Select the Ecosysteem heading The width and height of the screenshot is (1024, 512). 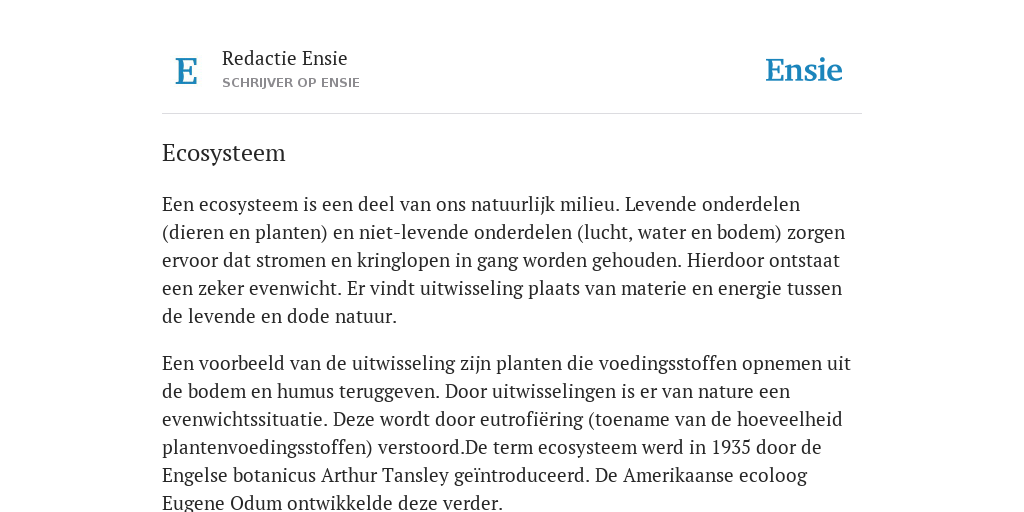point(223,153)
